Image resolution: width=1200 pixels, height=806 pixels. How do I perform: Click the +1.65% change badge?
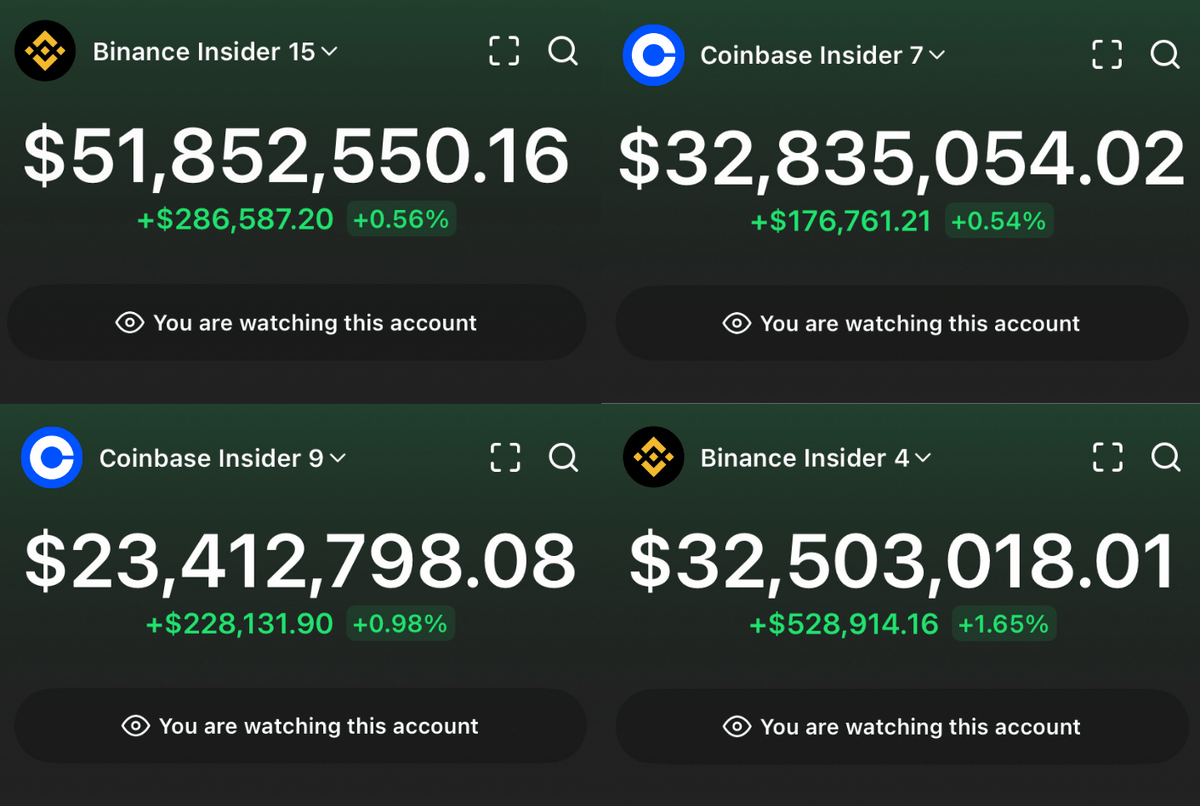pyautogui.click(x=1004, y=625)
